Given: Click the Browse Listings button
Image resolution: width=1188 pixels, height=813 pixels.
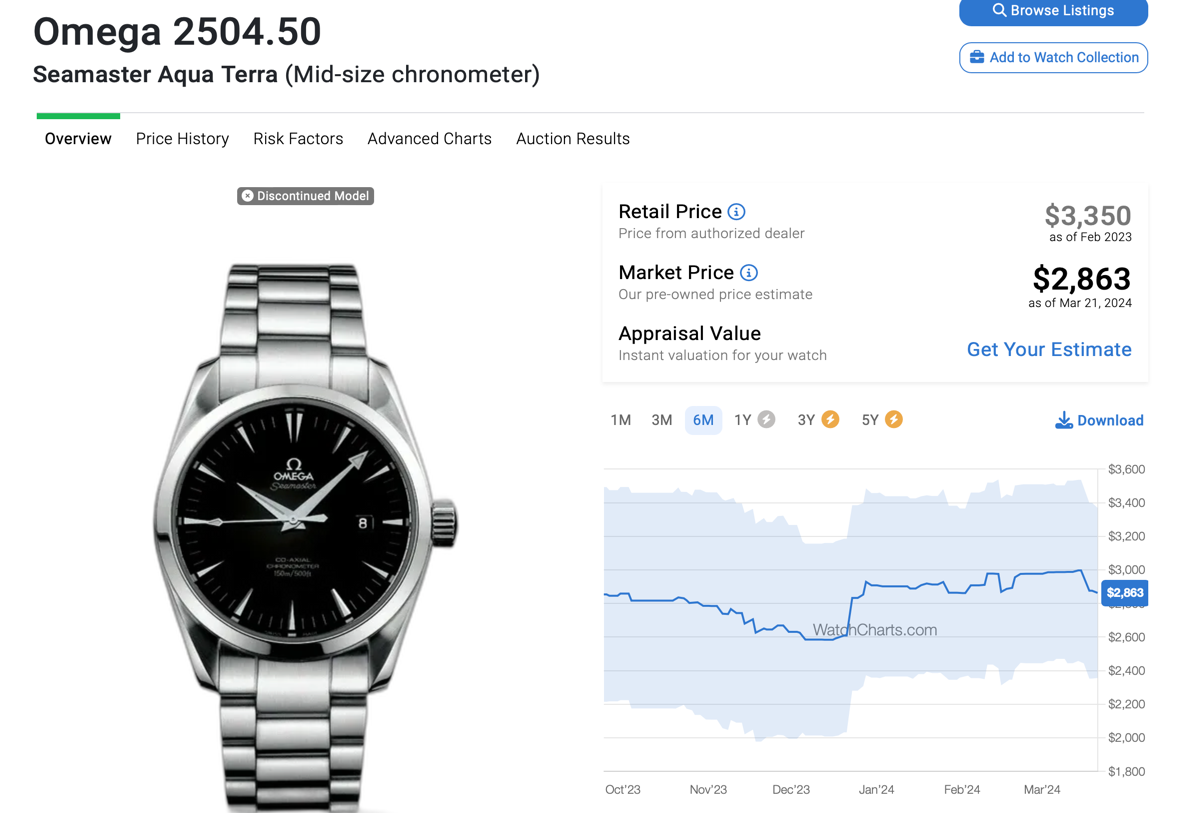Looking at the screenshot, I should [1053, 11].
